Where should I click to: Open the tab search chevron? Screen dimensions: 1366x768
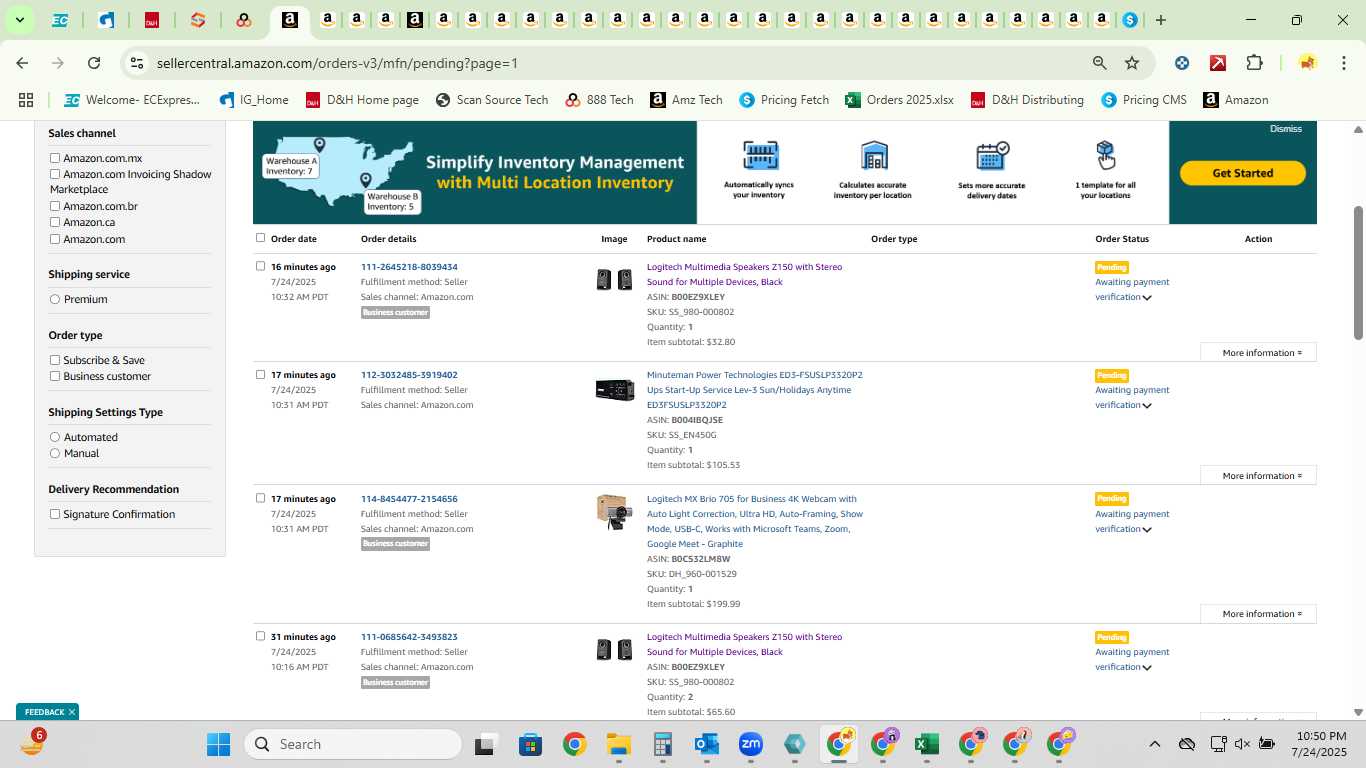(x=19, y=20)
